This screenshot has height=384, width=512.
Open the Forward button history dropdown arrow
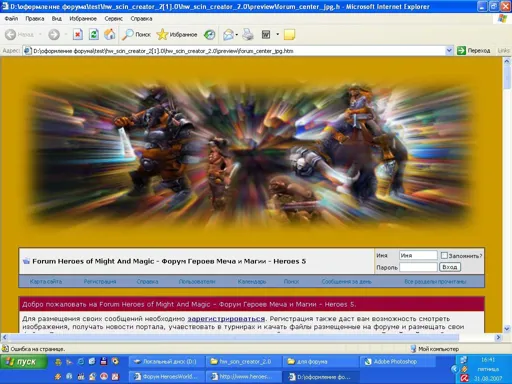(66, 34)
